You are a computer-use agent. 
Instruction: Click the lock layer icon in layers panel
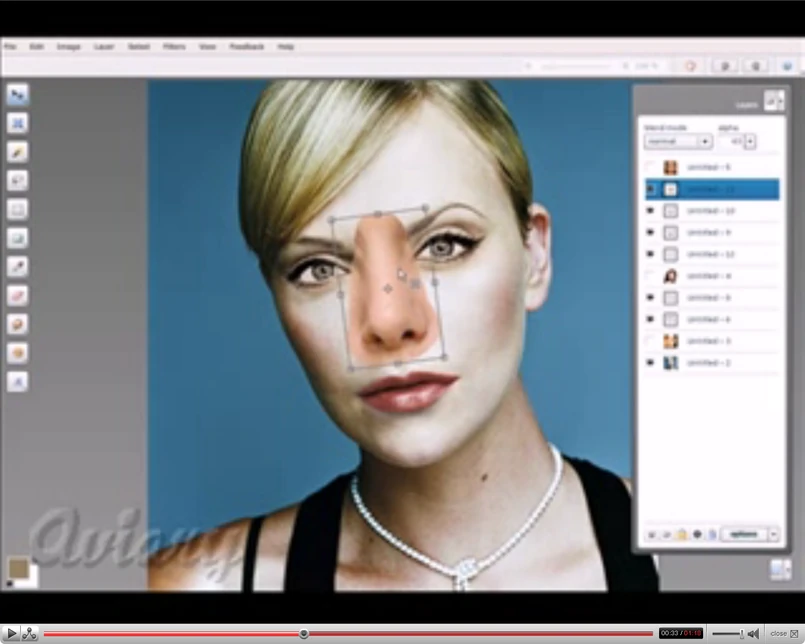point(682,535)
